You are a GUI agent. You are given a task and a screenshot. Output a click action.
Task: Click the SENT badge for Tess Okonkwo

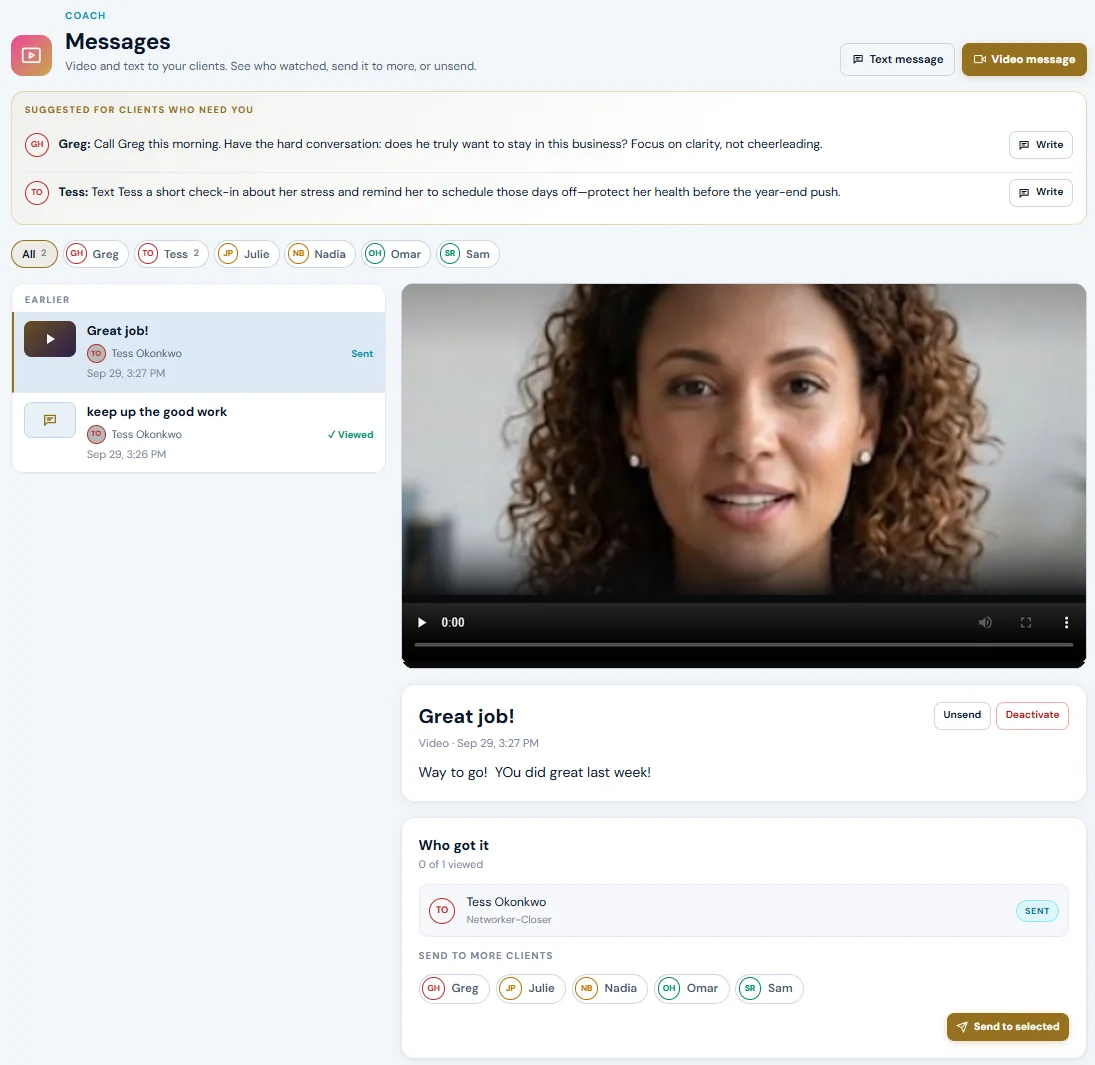1036,911
